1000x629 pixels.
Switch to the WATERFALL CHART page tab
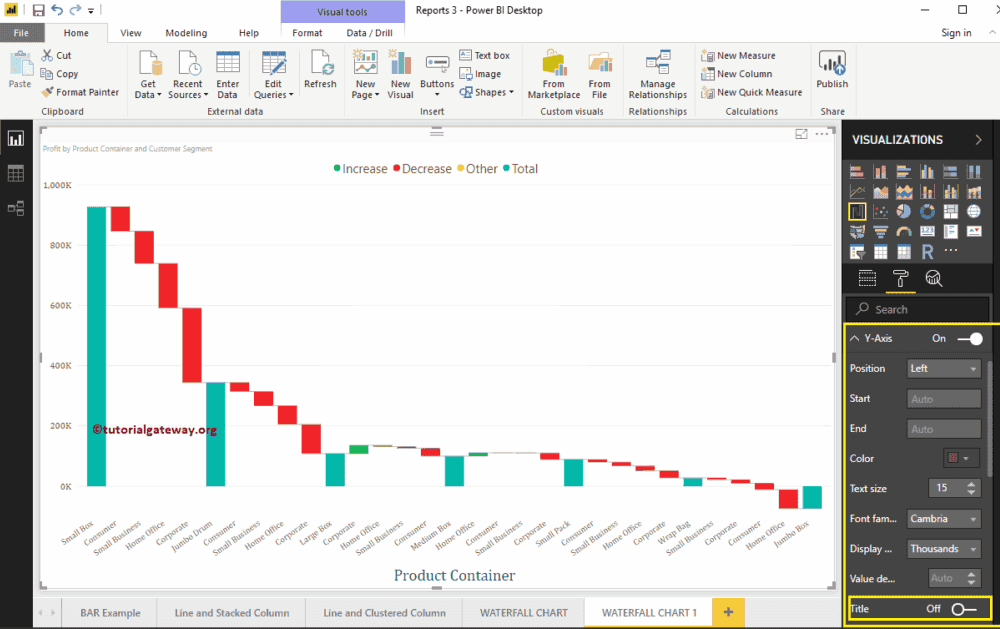tap(522, 611)
